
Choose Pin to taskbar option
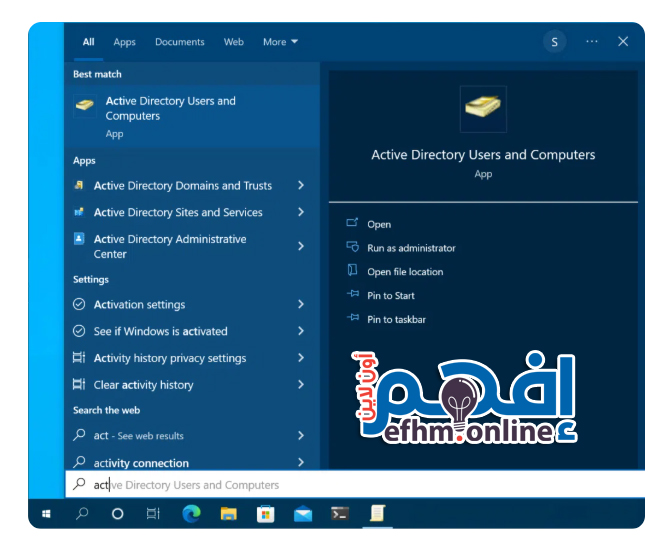pyautogui.click(x=396, y=320)
